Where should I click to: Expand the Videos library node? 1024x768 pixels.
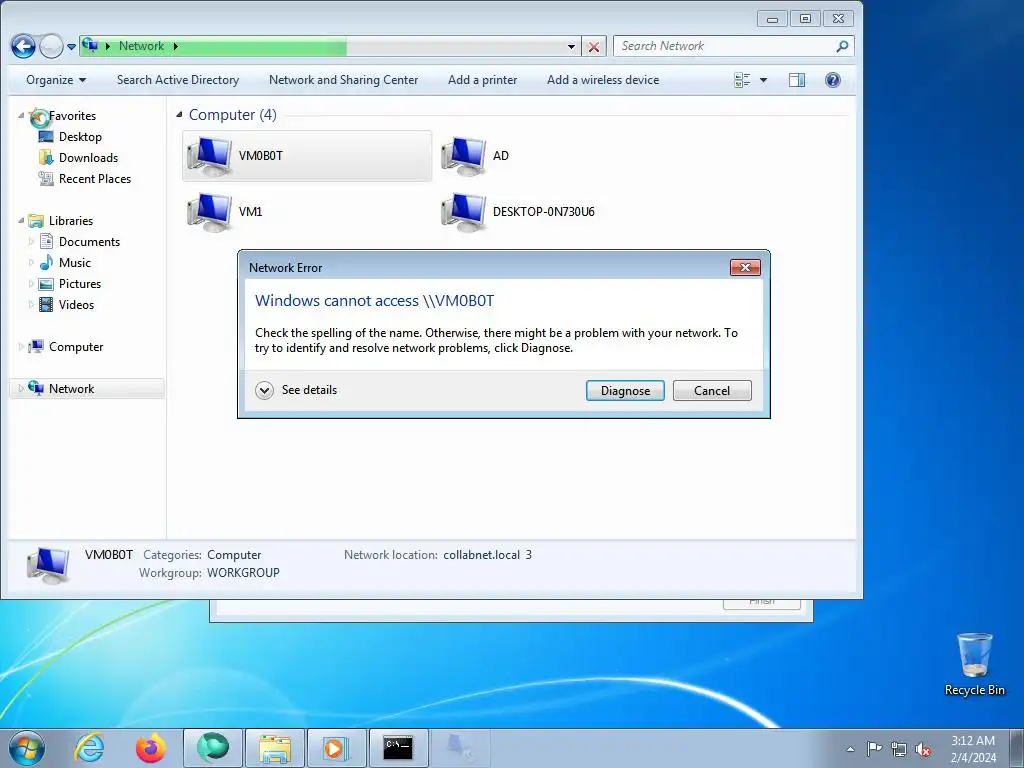pos(31,304)
